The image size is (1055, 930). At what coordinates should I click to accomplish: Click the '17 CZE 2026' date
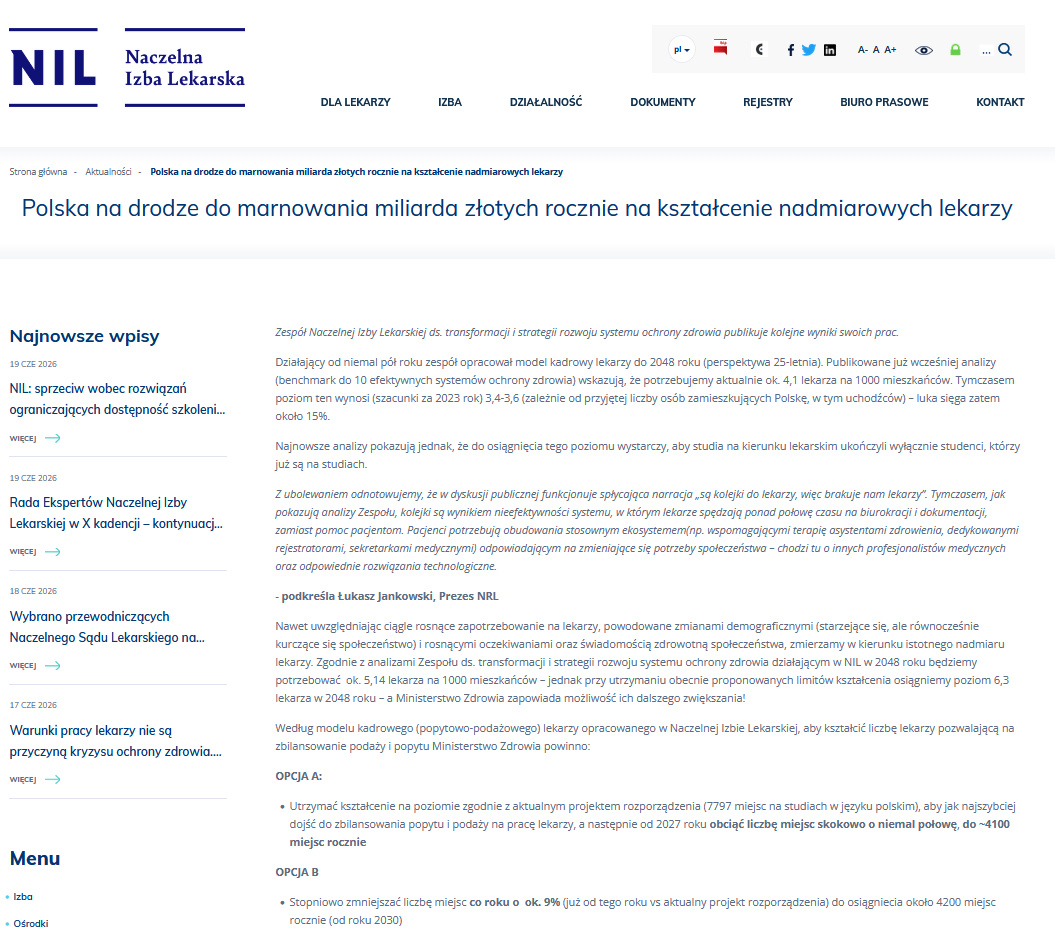tap(33, 705)
